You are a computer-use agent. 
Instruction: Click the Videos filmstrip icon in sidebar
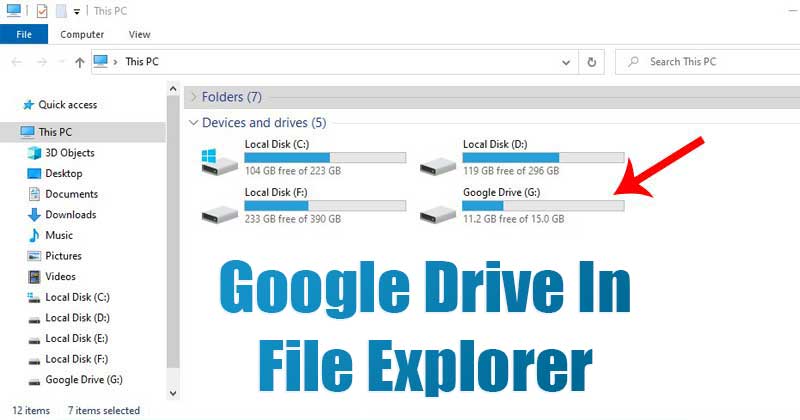point(34,277)
